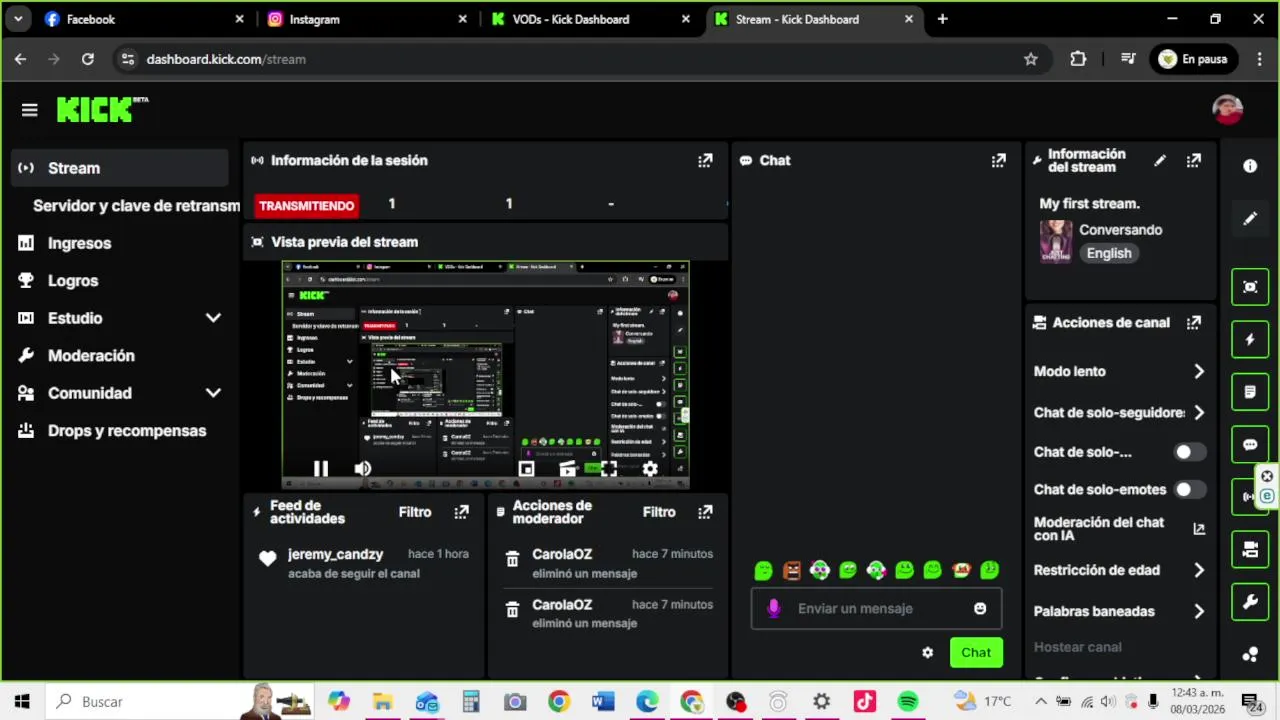Open the emoji picker in chat input
The width and height of the screenshot is (1280, 720).
980,608
